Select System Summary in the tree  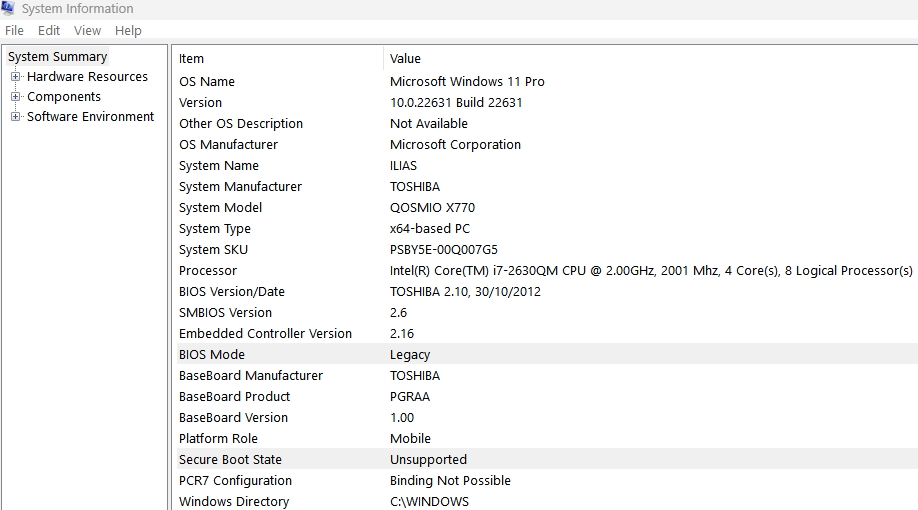pyautogui.click(x=57, y=57)
